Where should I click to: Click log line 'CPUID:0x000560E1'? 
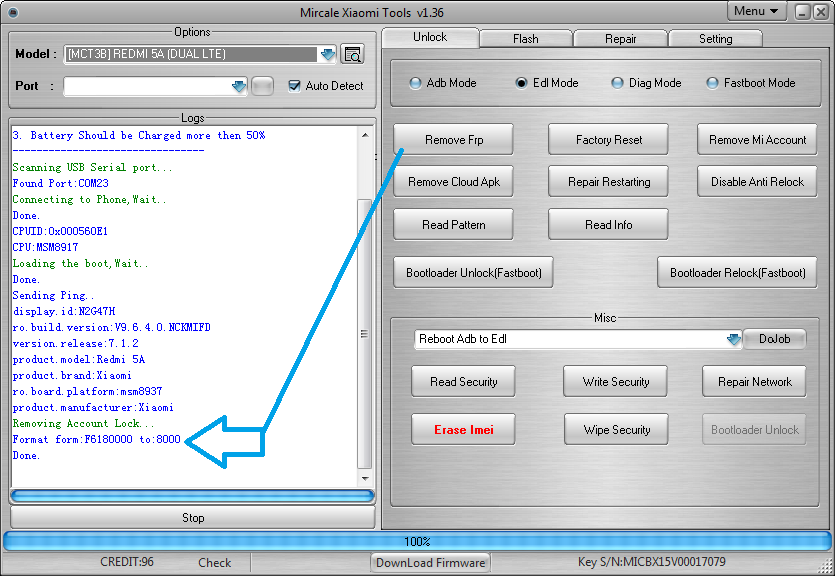coord(60,231)
